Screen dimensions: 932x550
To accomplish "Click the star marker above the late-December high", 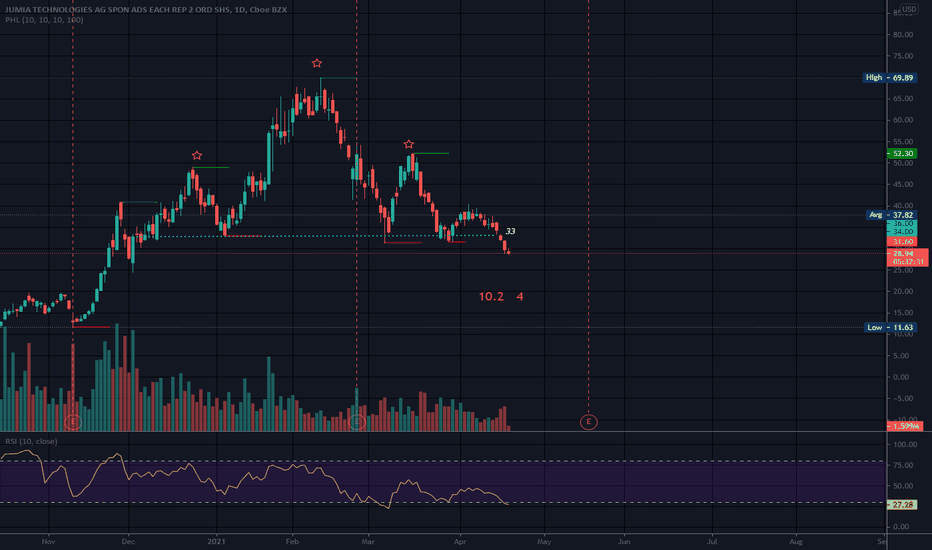I will click(197, 155).
